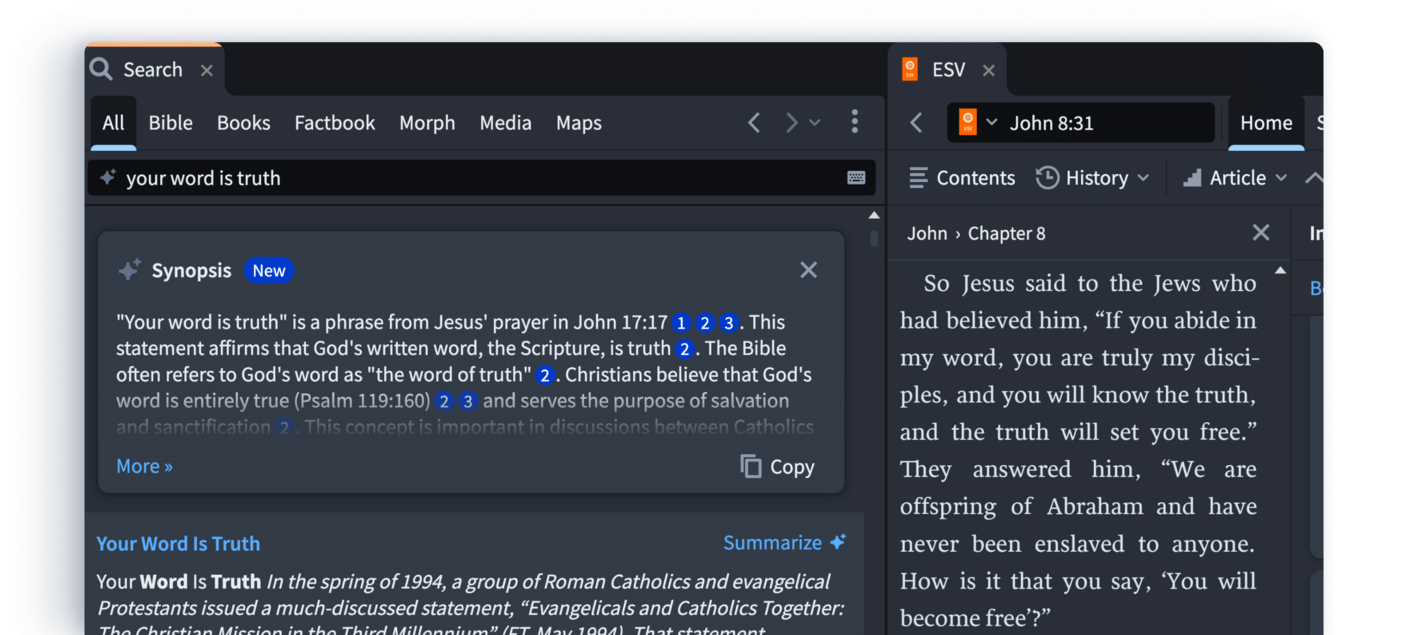Click the Article view icon
1408x635 pixels.
coord(1192,177)
